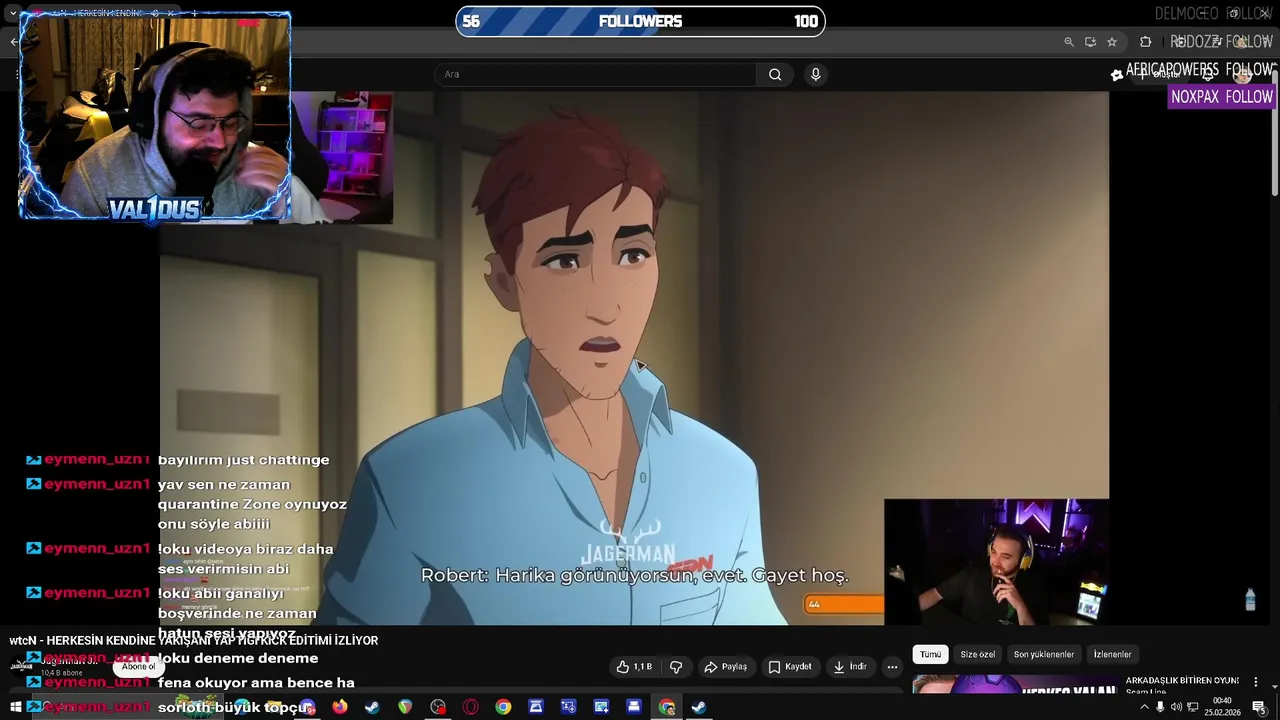
Task: Click the video player frame
Action: point(634,358)
